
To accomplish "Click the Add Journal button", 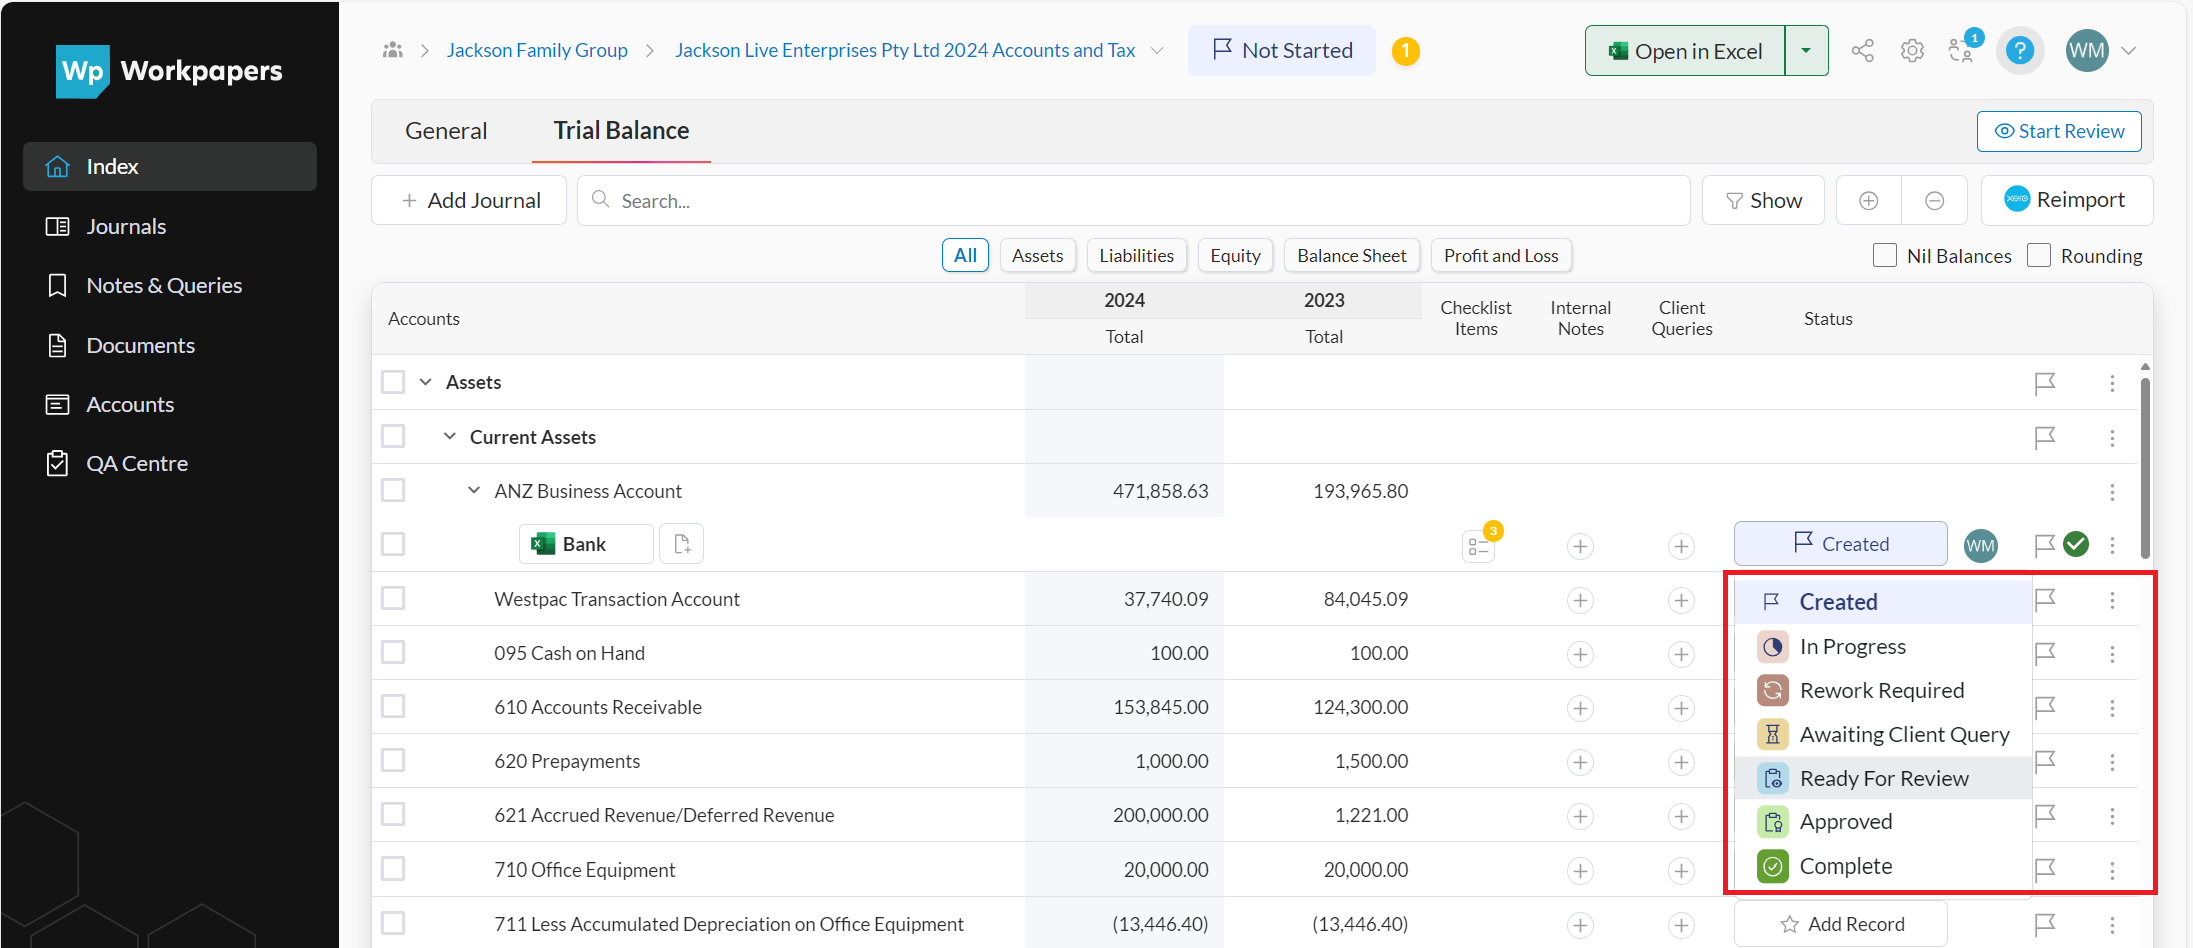I will (x=469, y=201).
